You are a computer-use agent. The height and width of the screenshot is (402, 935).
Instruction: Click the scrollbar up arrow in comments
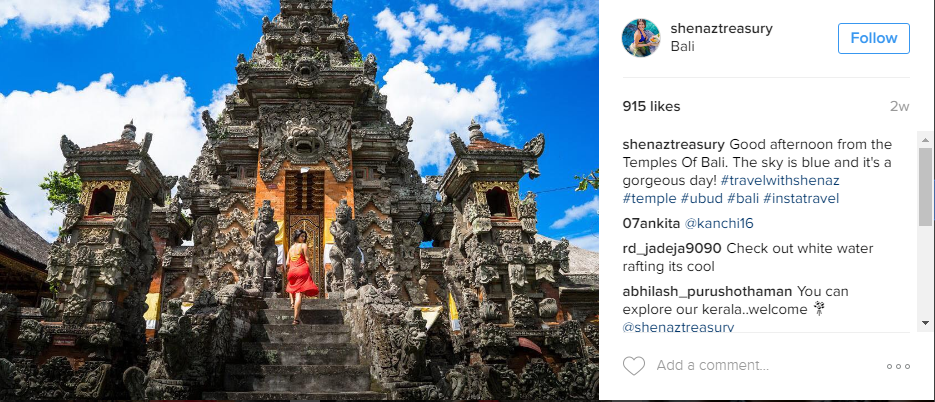click(925, 140)
